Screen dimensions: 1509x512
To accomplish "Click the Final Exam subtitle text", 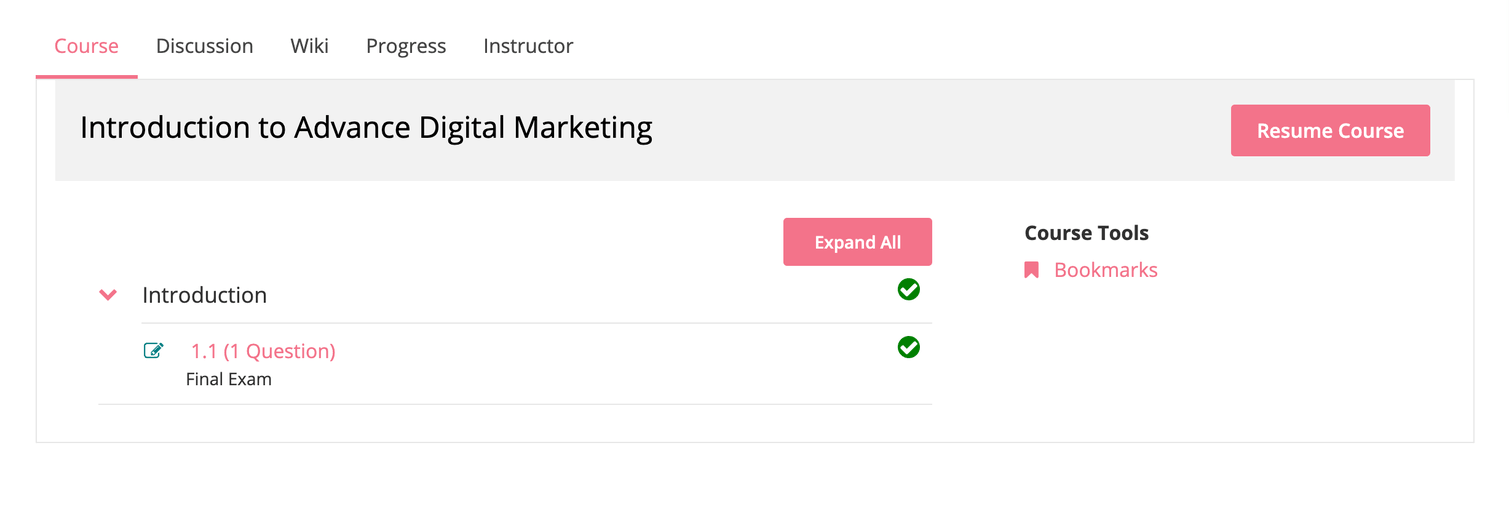I will pos(229,380).
